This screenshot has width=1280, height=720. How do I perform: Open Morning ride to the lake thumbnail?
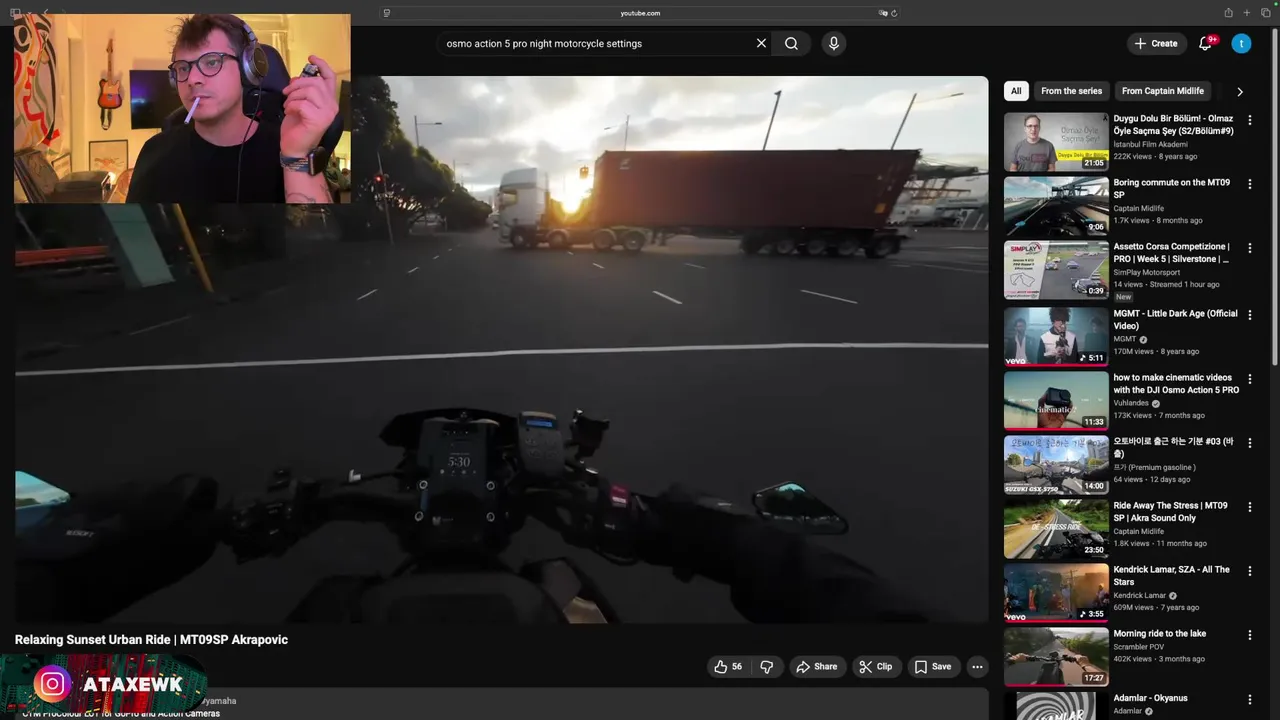pyautogui.click(x=1056, y=656)
